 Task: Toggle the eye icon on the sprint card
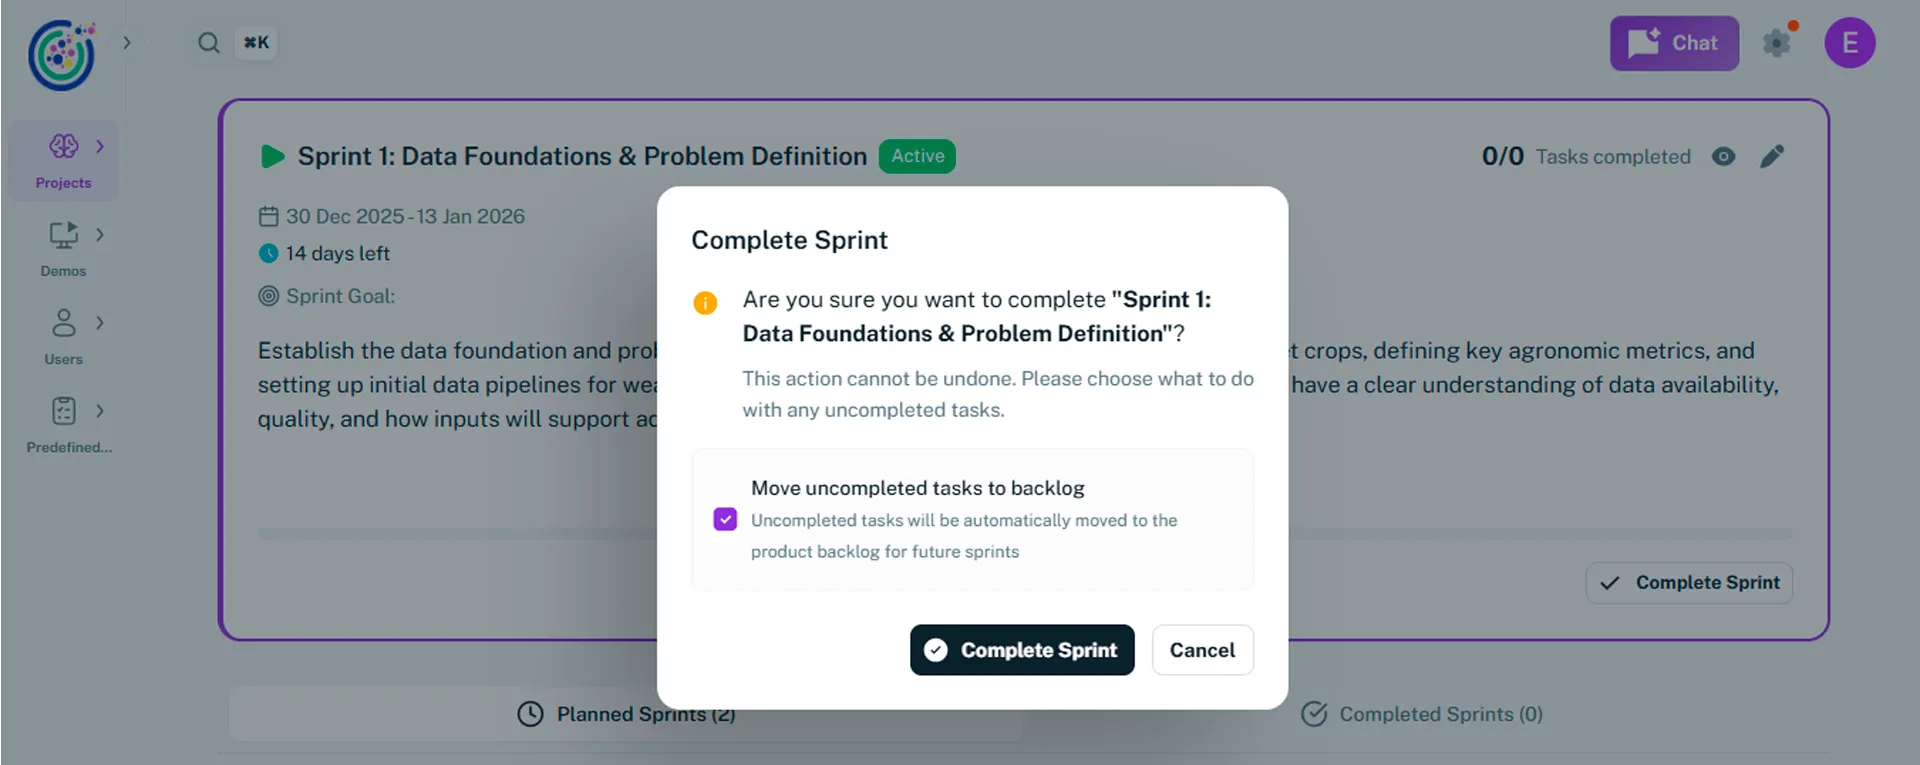[x=1723, y=157]
